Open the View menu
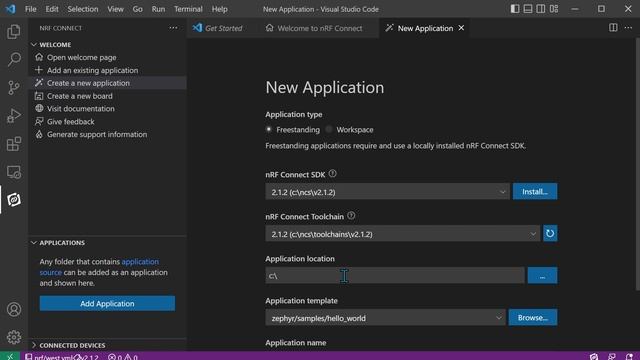This screenshot has width=640, height=360. tap(116, 9)
